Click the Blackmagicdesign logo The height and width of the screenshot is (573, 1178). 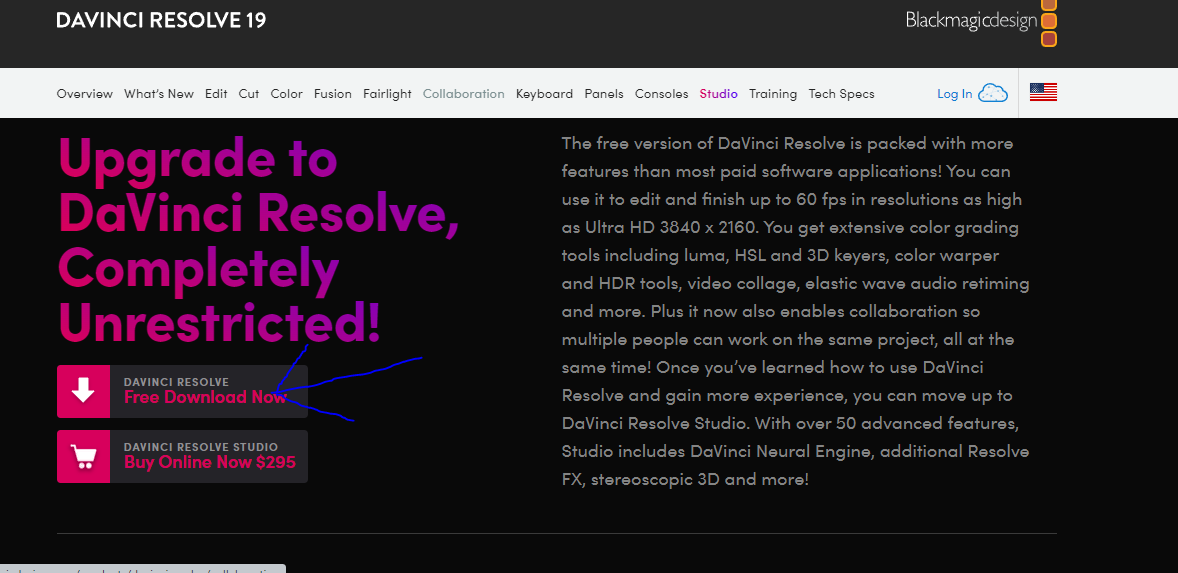pyautogui.click(x=981, y=21)
